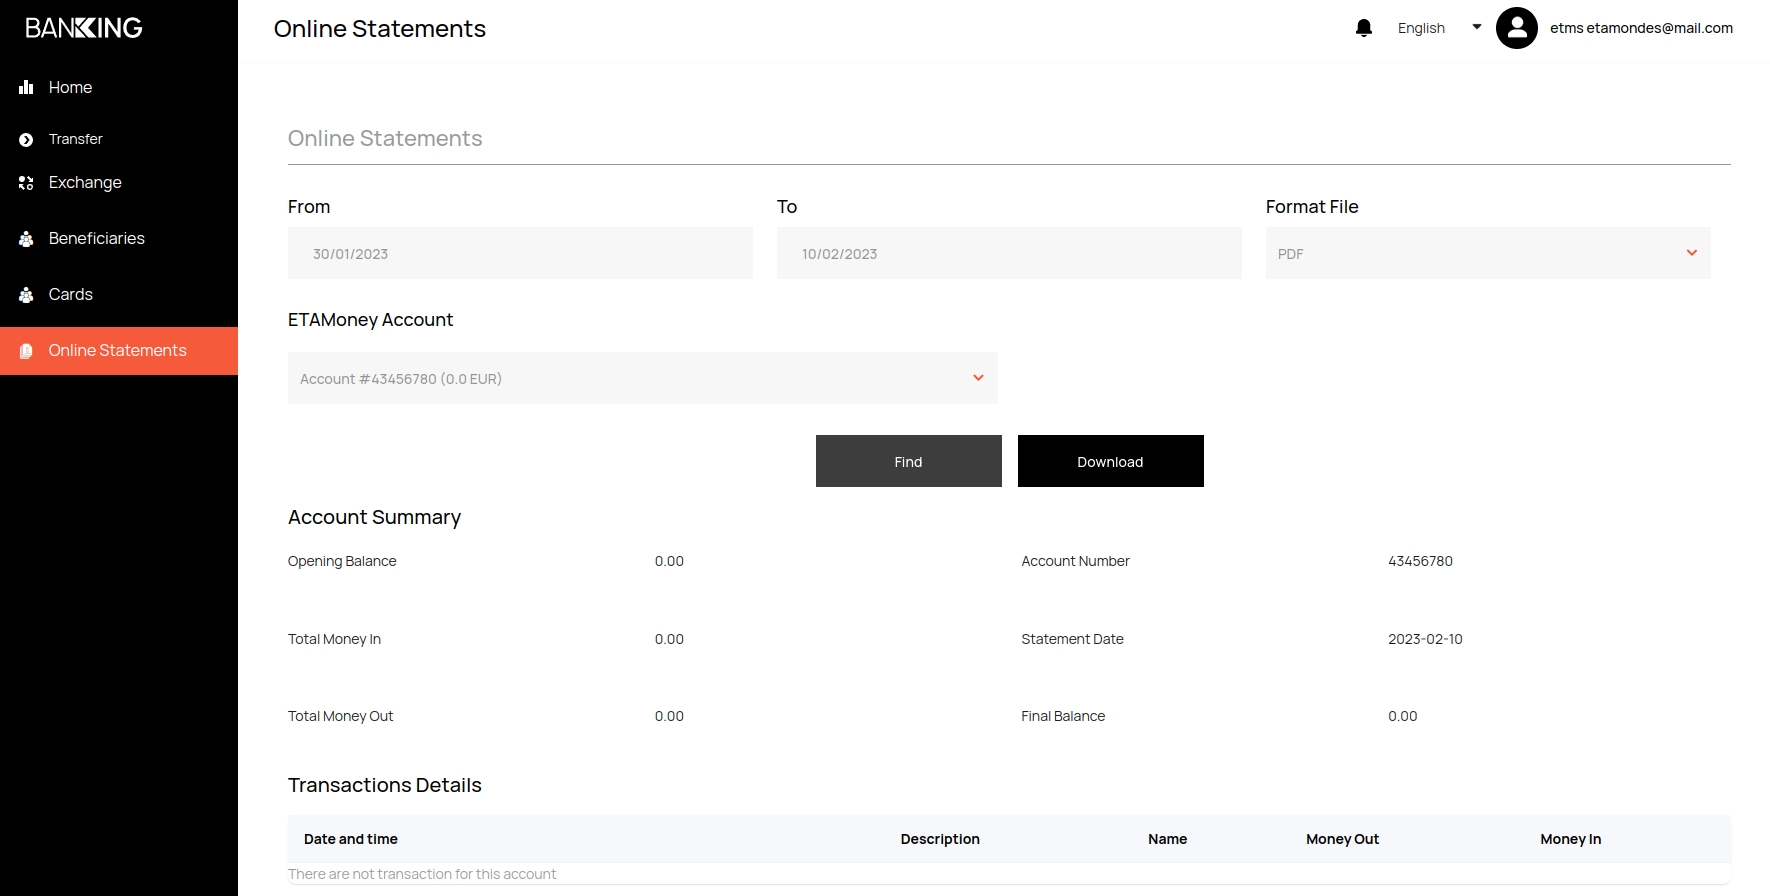Viewport: 1770px width, 896px height.
Task: Open the Cards page
Action: coord(119,294)
